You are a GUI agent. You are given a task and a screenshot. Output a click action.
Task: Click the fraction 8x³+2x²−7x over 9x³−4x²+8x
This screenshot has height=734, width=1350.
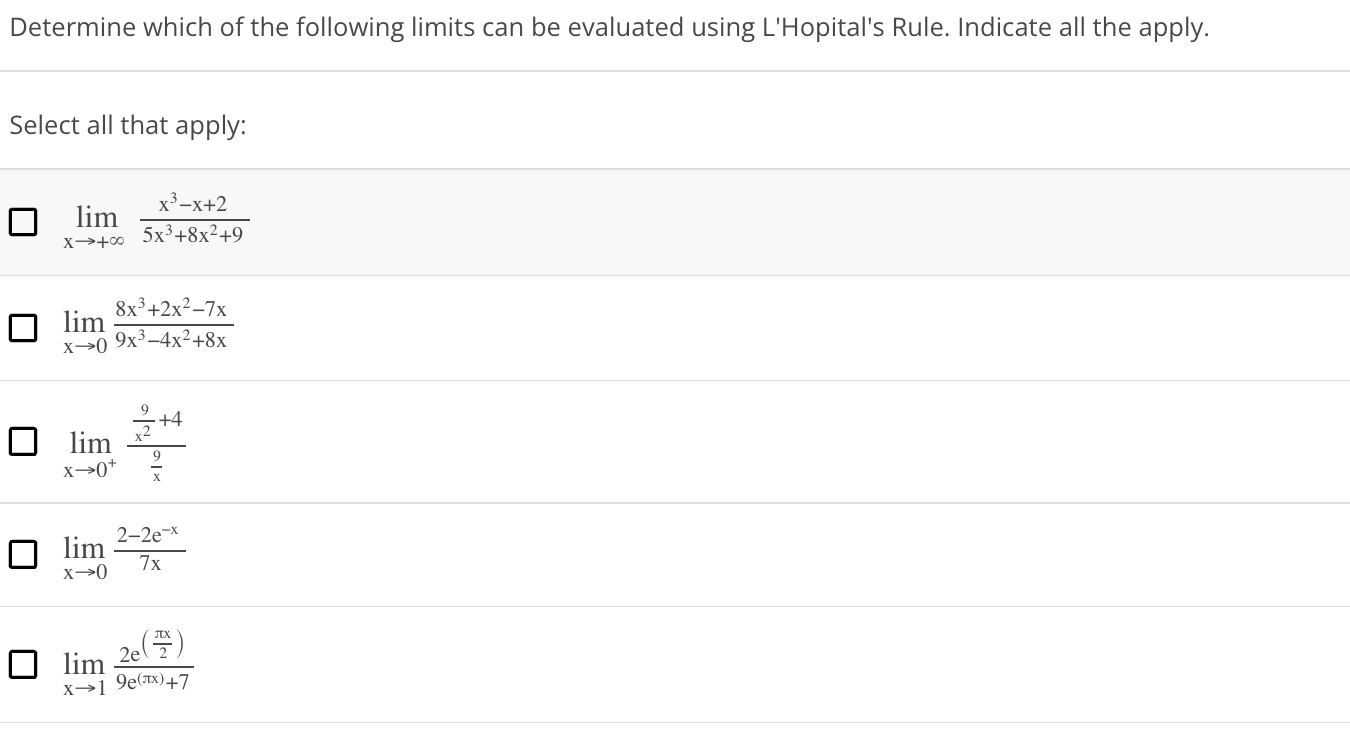coord(172,325)
